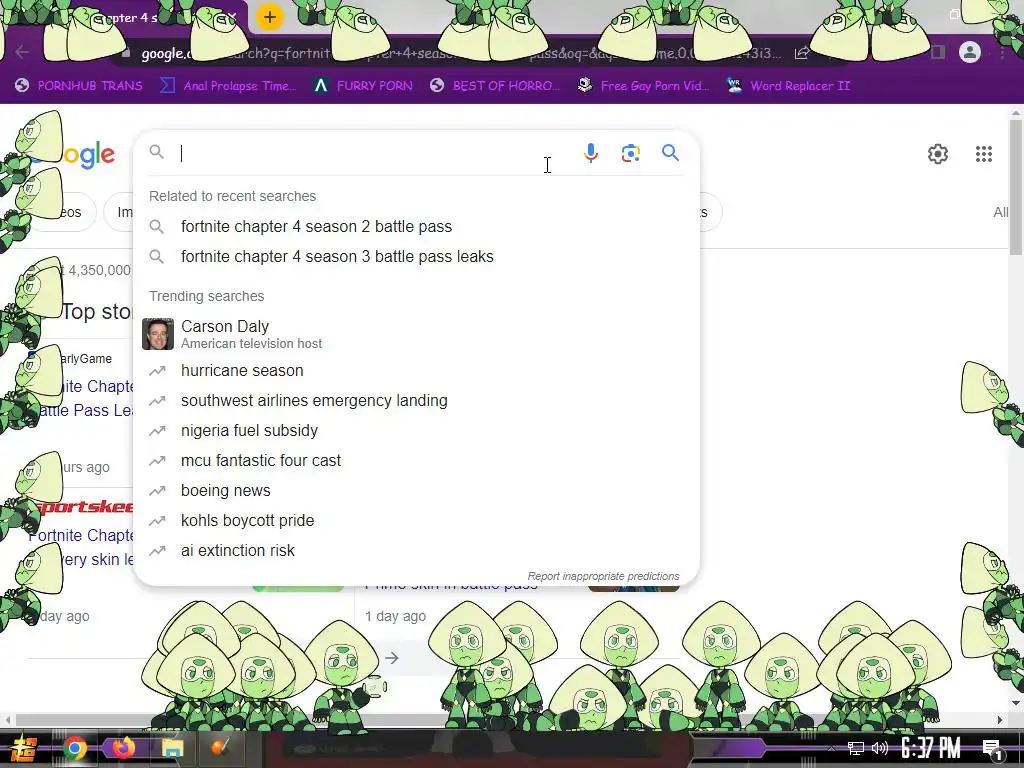Click the right arrow under top stories
This screenshot has width=1024, height=768.
(x=392, y=658)
